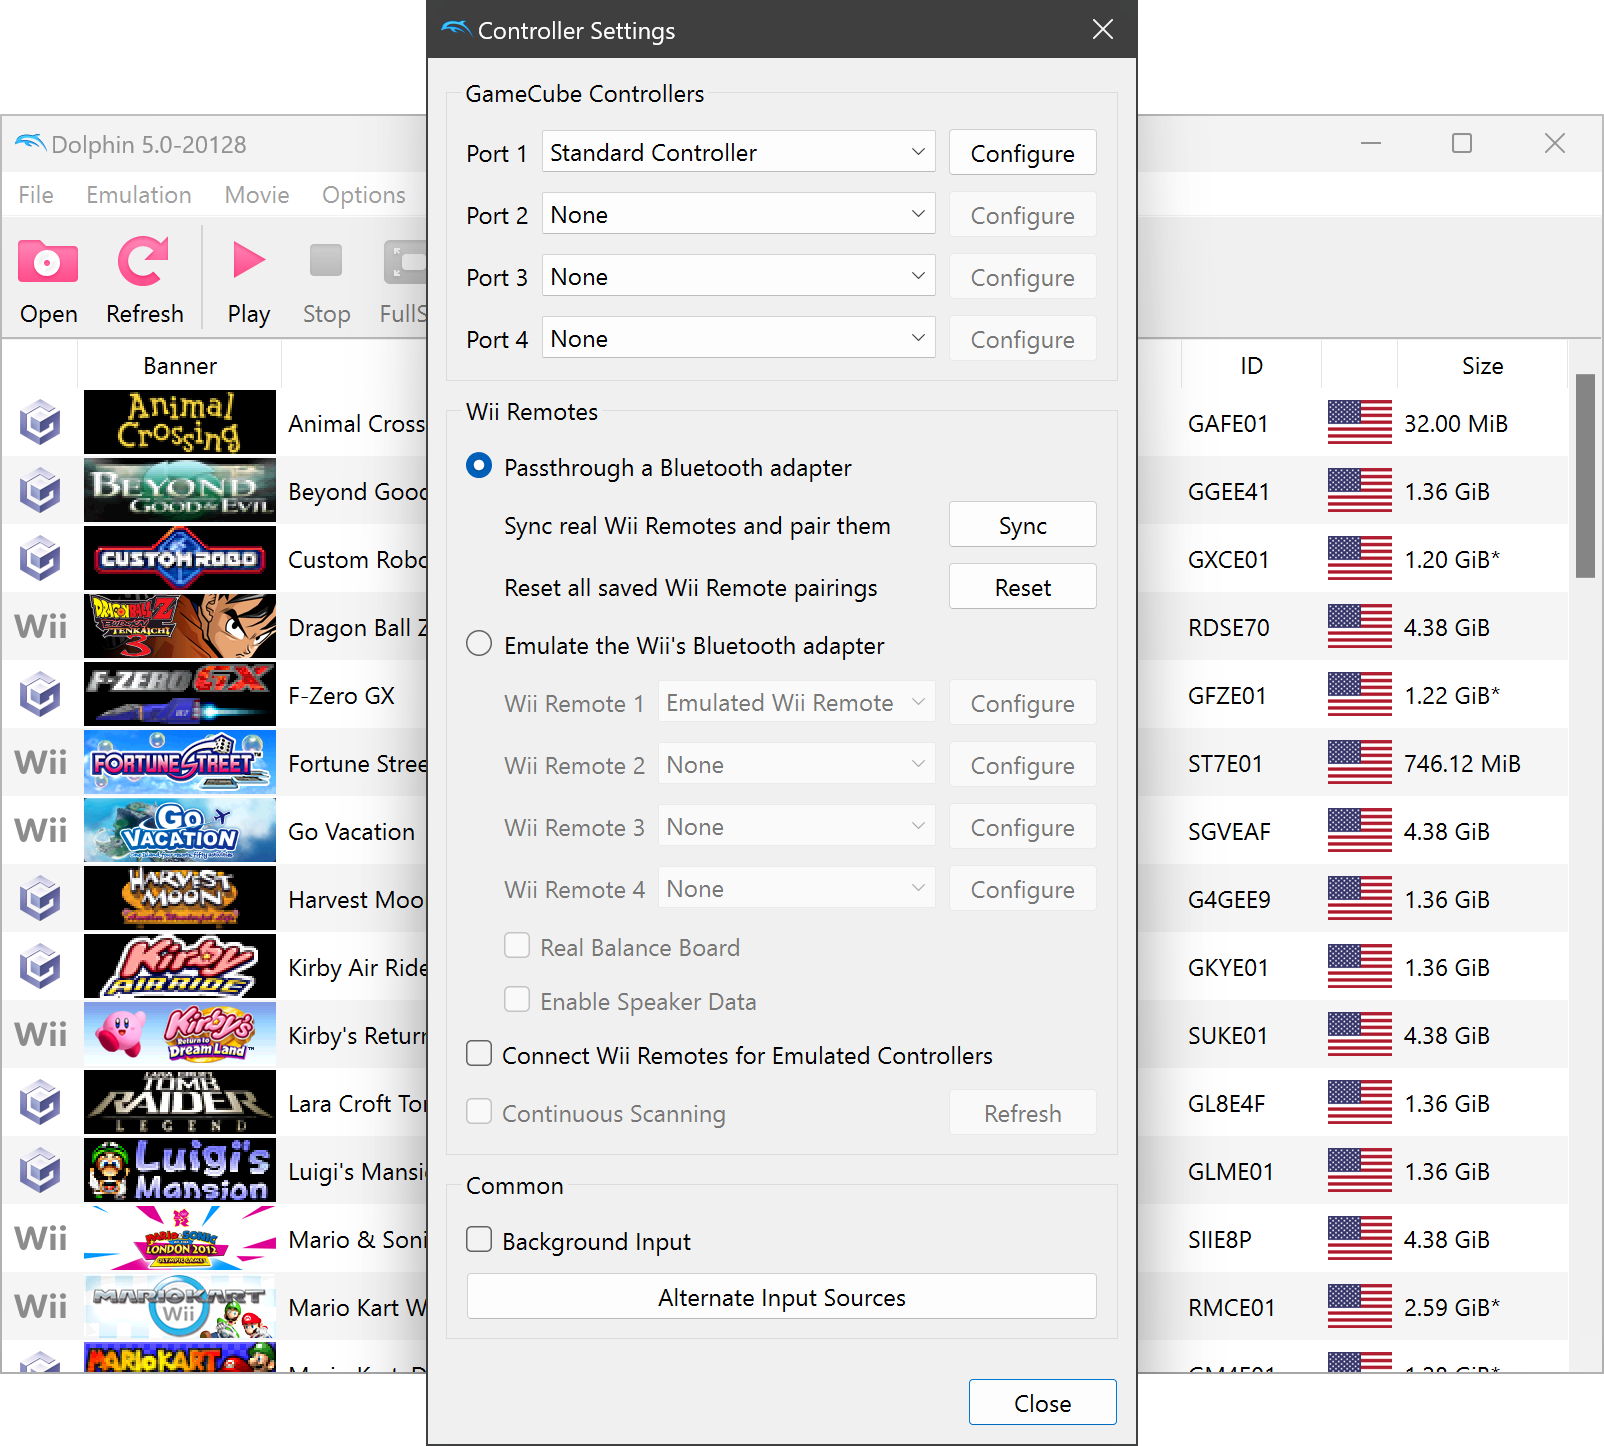
Task: Click Sync button for real Wii Remotes
Action: 1022,525
